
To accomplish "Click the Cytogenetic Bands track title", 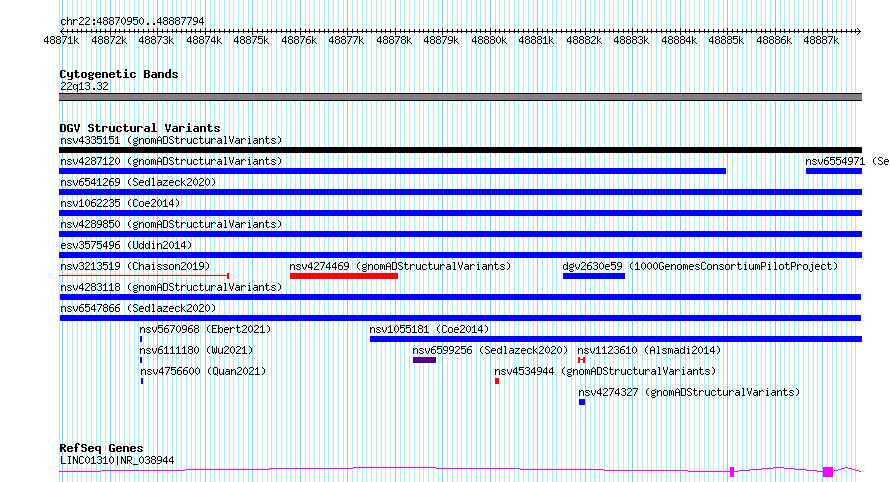I will [x=119, y=74].
